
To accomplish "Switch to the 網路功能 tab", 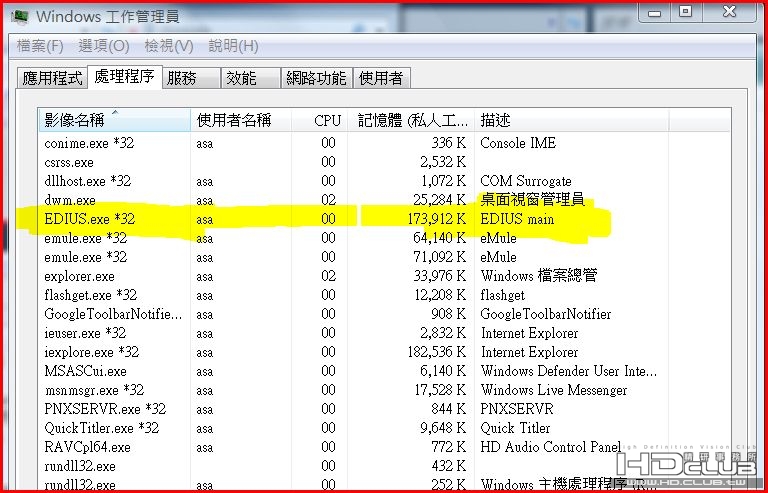I will click(316, 78).
